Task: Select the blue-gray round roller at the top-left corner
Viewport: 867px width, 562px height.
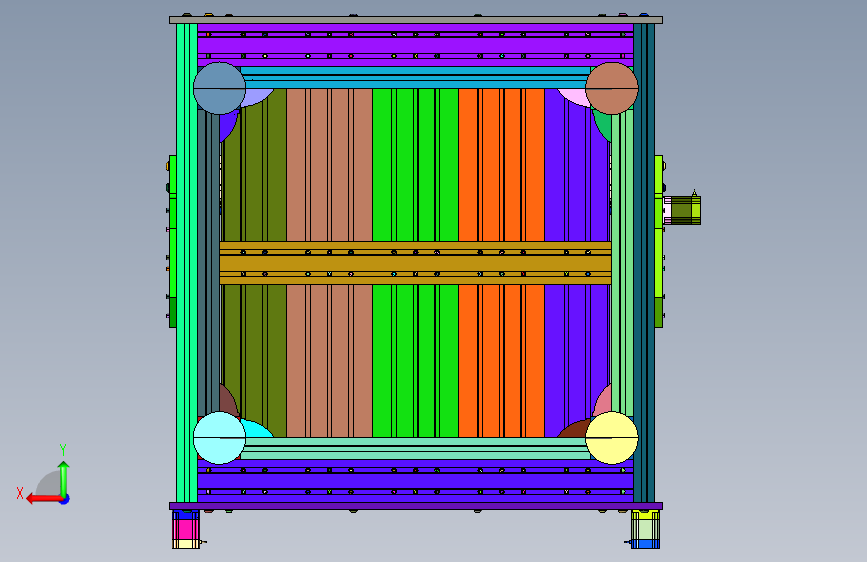Action: click(x=220, y=89)
